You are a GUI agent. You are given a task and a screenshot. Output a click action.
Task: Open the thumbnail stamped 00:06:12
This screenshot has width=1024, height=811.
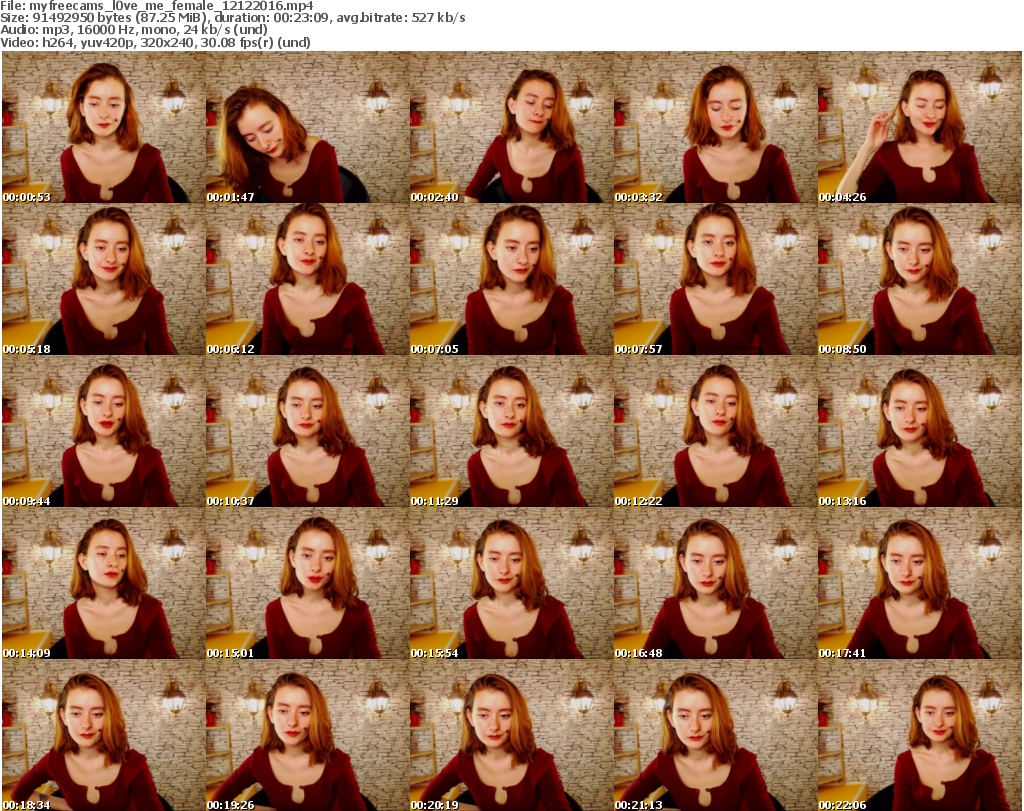point(308,279)
